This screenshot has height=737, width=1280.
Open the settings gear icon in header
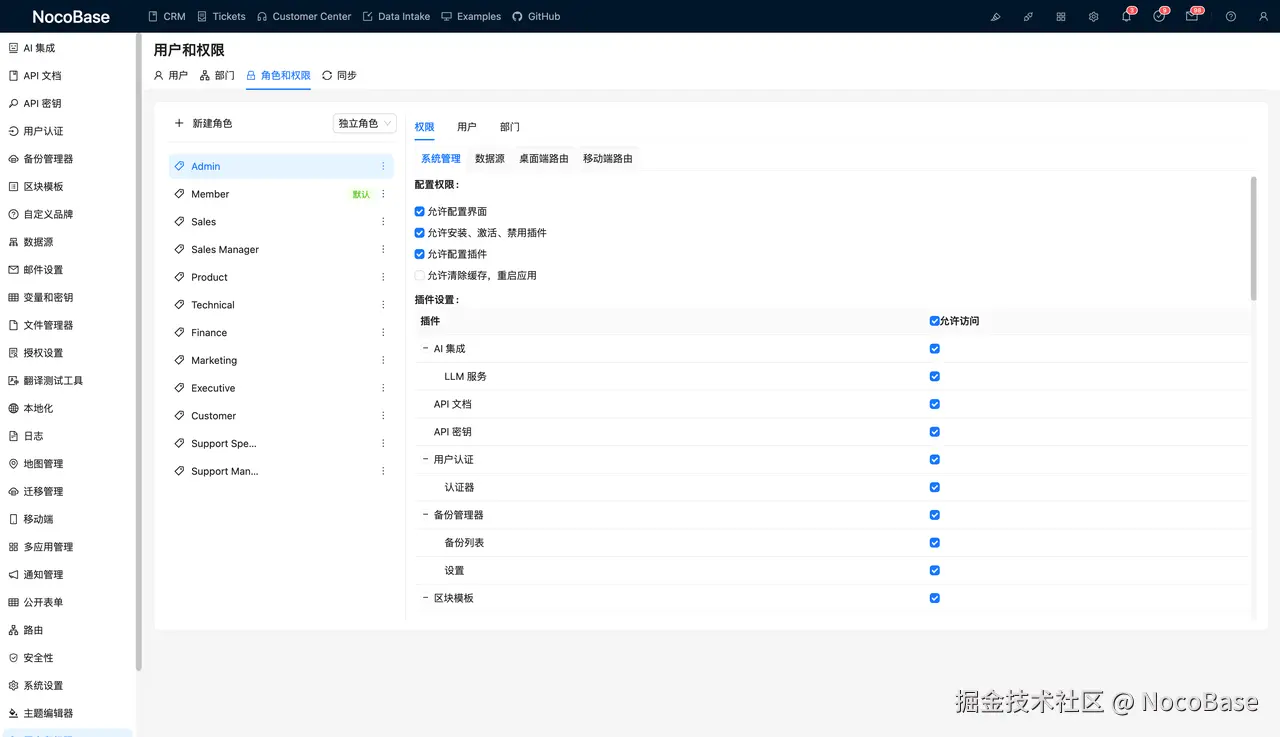pyautogui.click(x=1094, y=16)
